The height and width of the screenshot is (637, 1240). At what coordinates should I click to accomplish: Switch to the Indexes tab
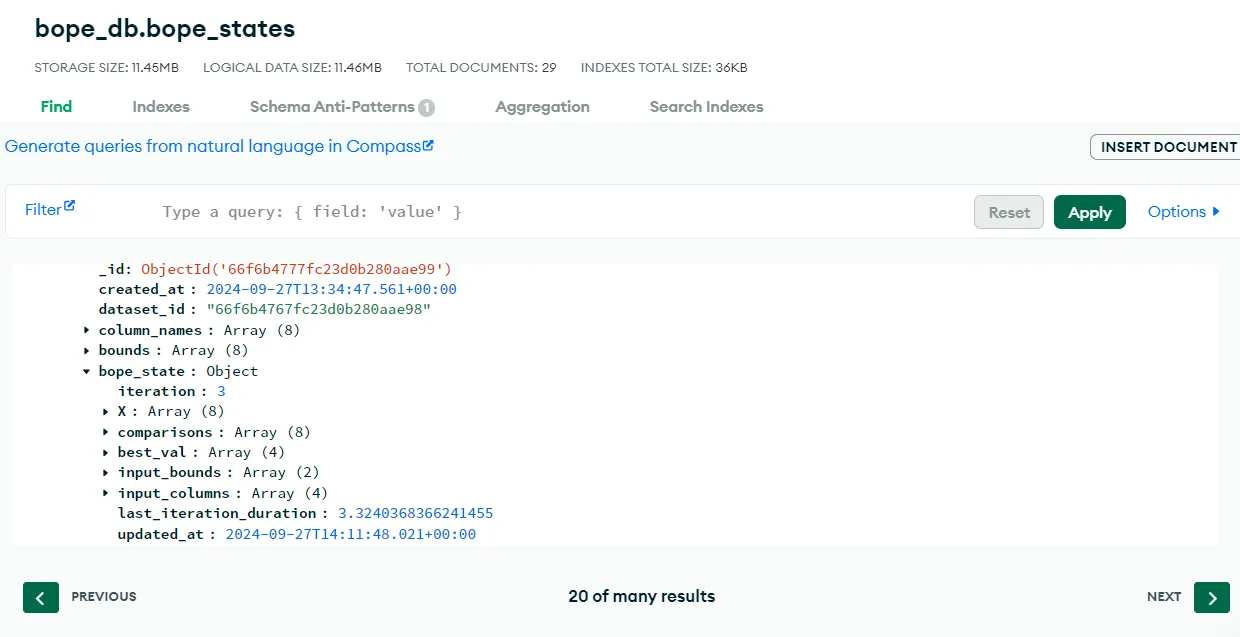pos(161,106)
